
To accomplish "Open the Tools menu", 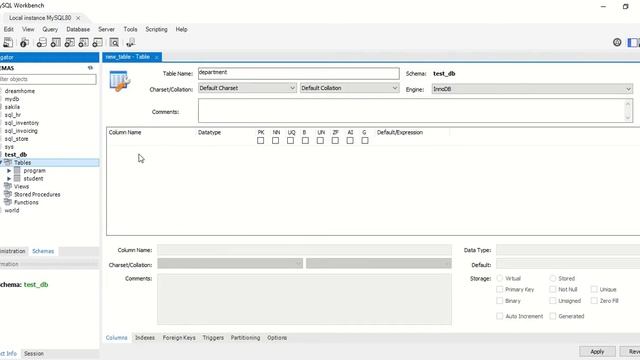I will (130, 29).
